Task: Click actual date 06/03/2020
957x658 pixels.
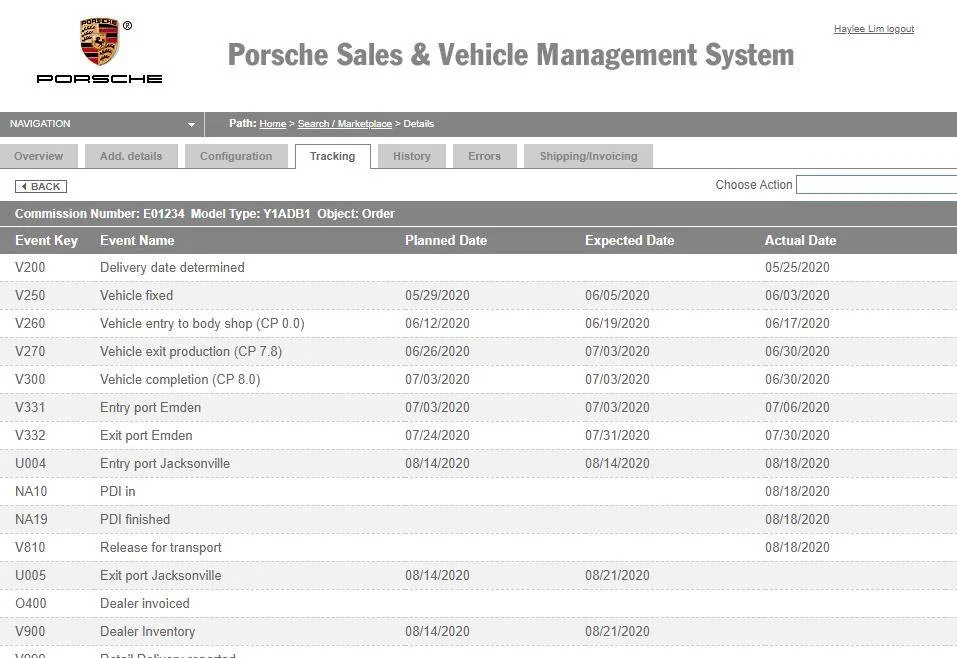Action: [x=797, y=295]
